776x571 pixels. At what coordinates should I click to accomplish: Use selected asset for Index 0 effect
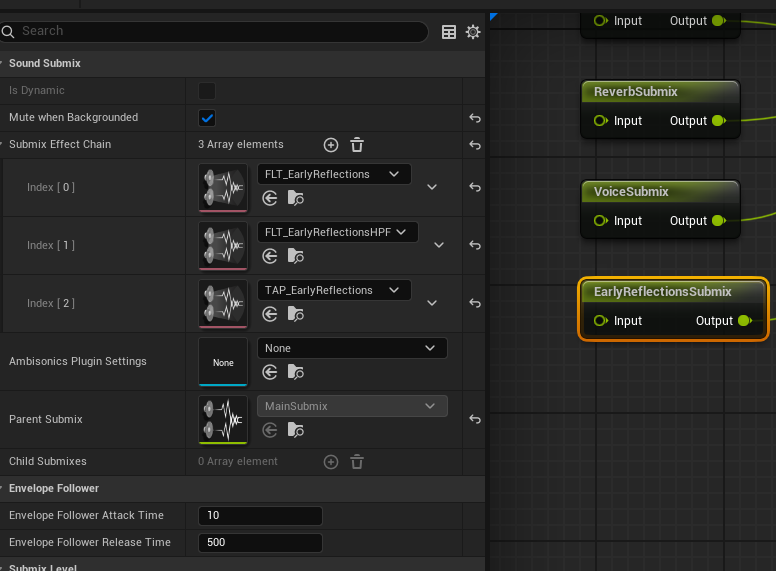point(270,198)
